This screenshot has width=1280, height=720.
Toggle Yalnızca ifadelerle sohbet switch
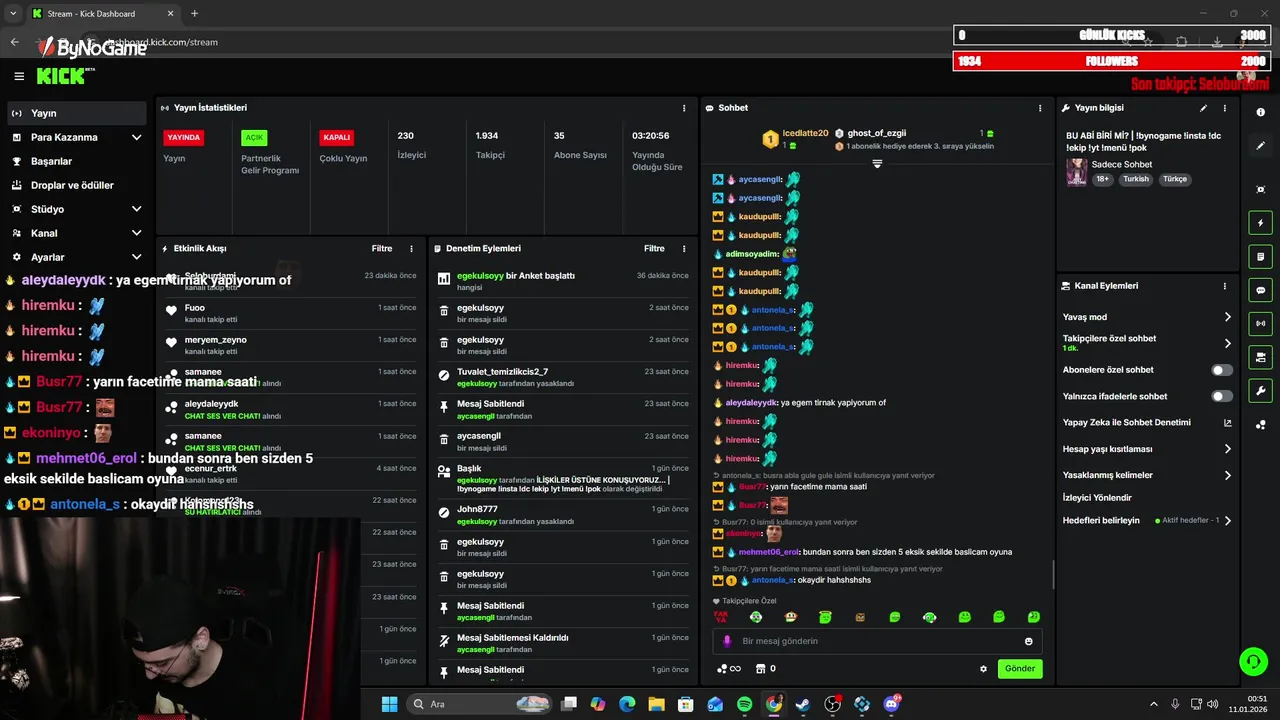1222,396
